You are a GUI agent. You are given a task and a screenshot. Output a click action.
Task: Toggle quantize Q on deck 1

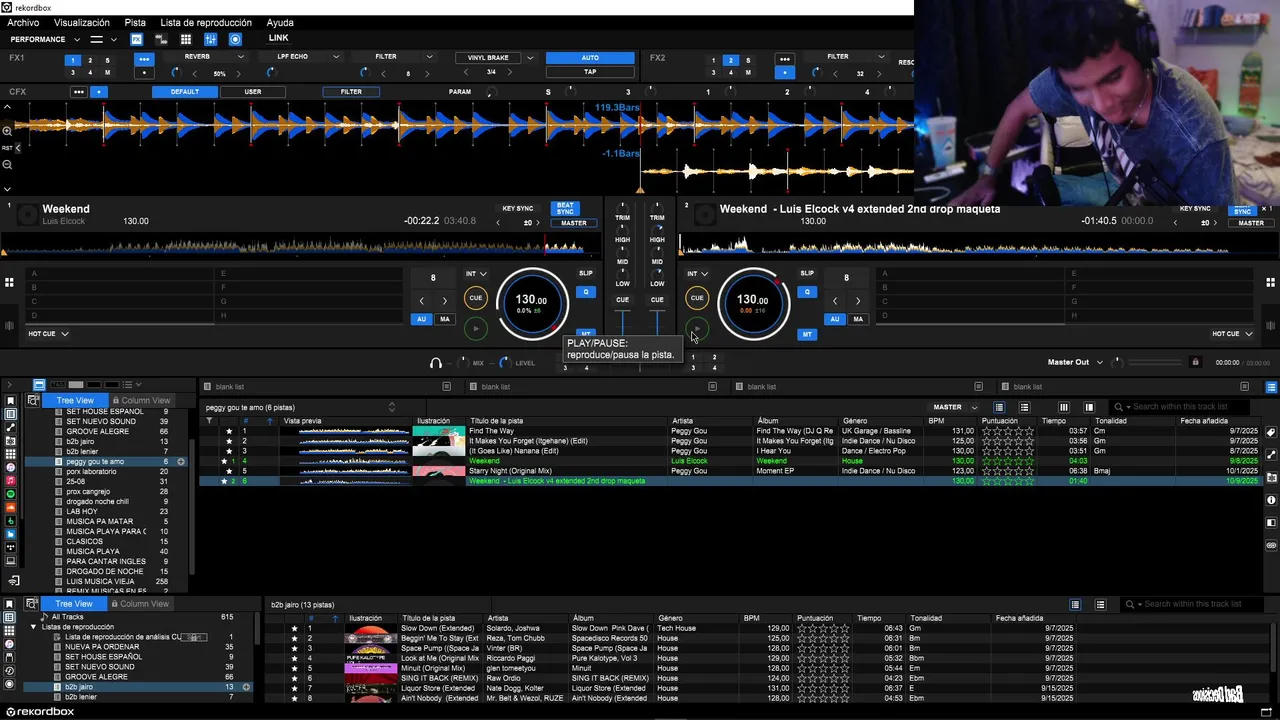point(586,292)
